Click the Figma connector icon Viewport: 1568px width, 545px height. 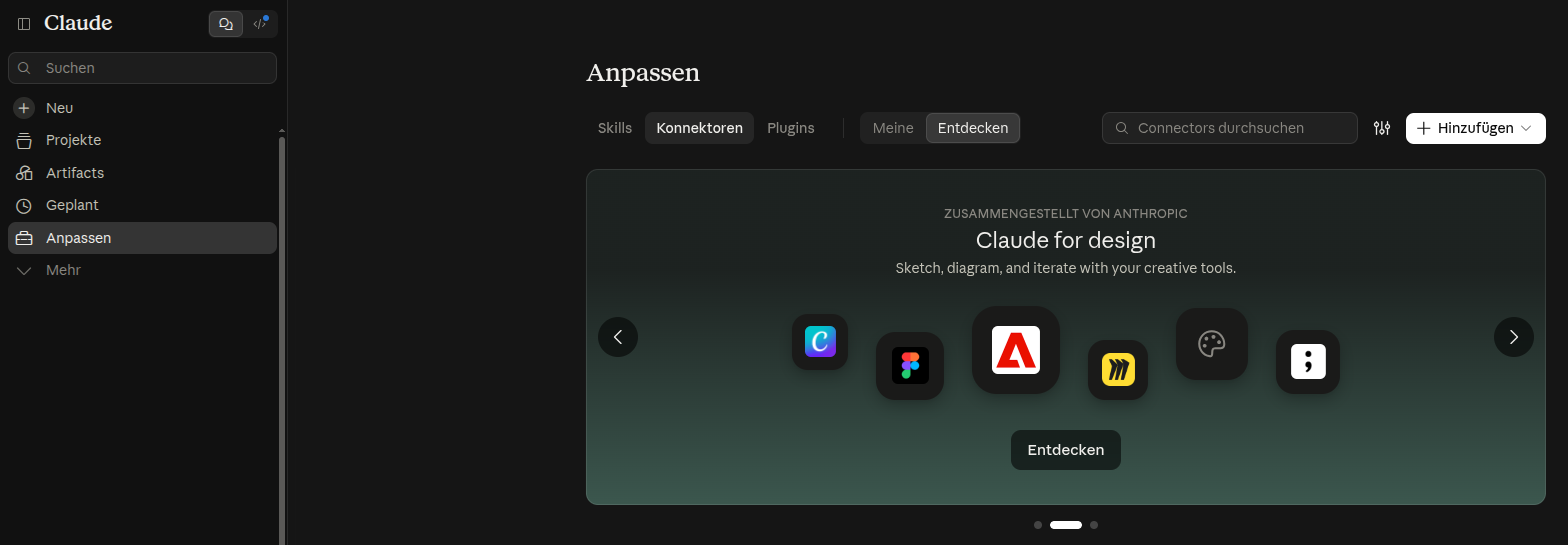(x=910, y=366)
